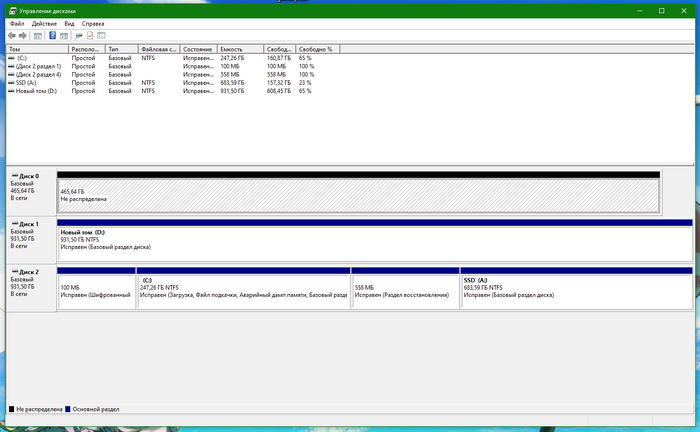Sort by the Свободно % column header

(x=316, y=48)
